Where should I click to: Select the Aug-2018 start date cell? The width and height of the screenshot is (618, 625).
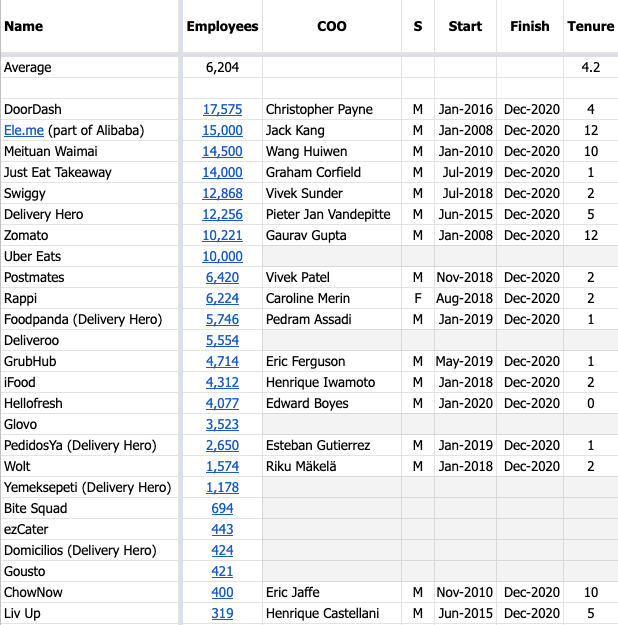coord(465,298)
